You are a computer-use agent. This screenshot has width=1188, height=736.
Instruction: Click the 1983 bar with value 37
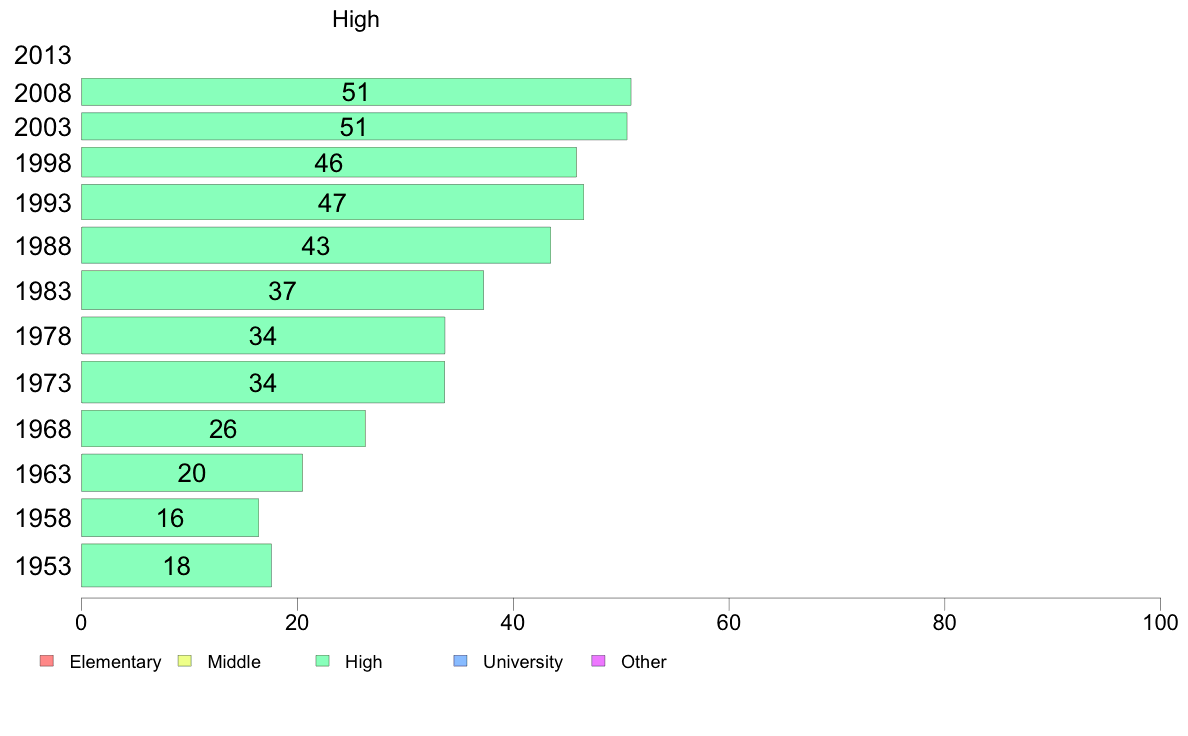tap(282, 290)
